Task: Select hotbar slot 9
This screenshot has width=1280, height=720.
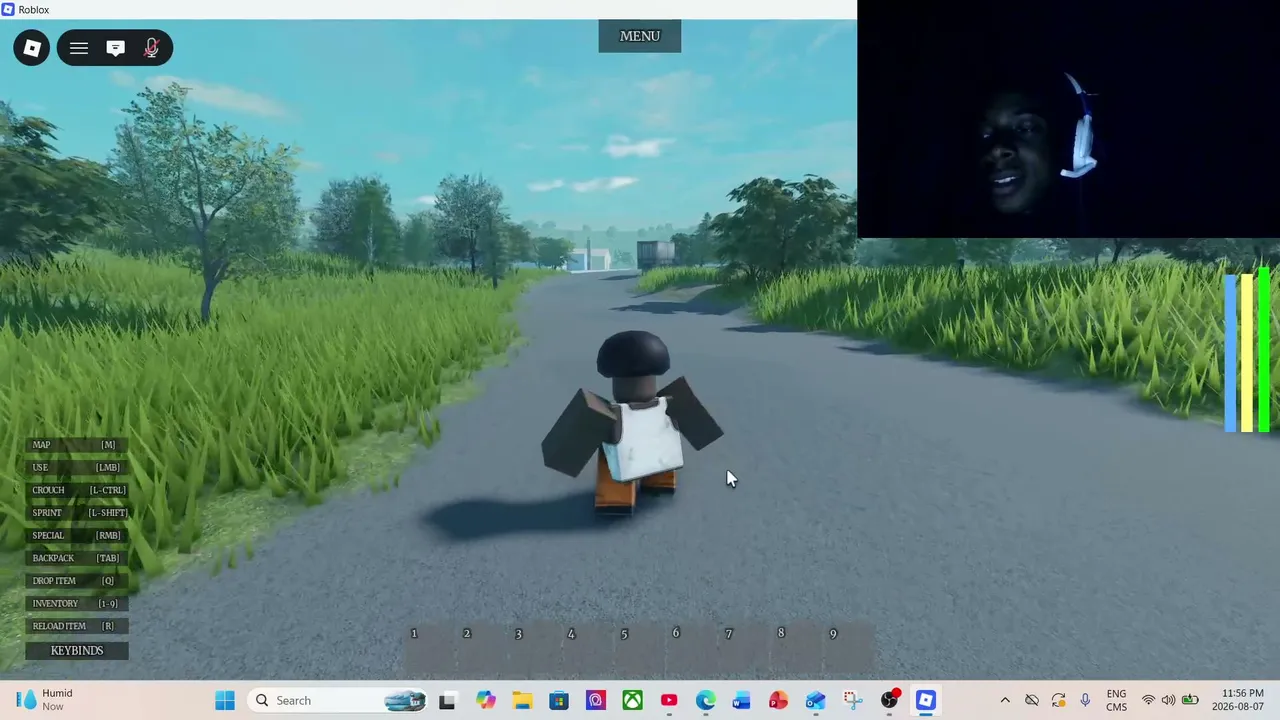Action: [x=850, y=648]
